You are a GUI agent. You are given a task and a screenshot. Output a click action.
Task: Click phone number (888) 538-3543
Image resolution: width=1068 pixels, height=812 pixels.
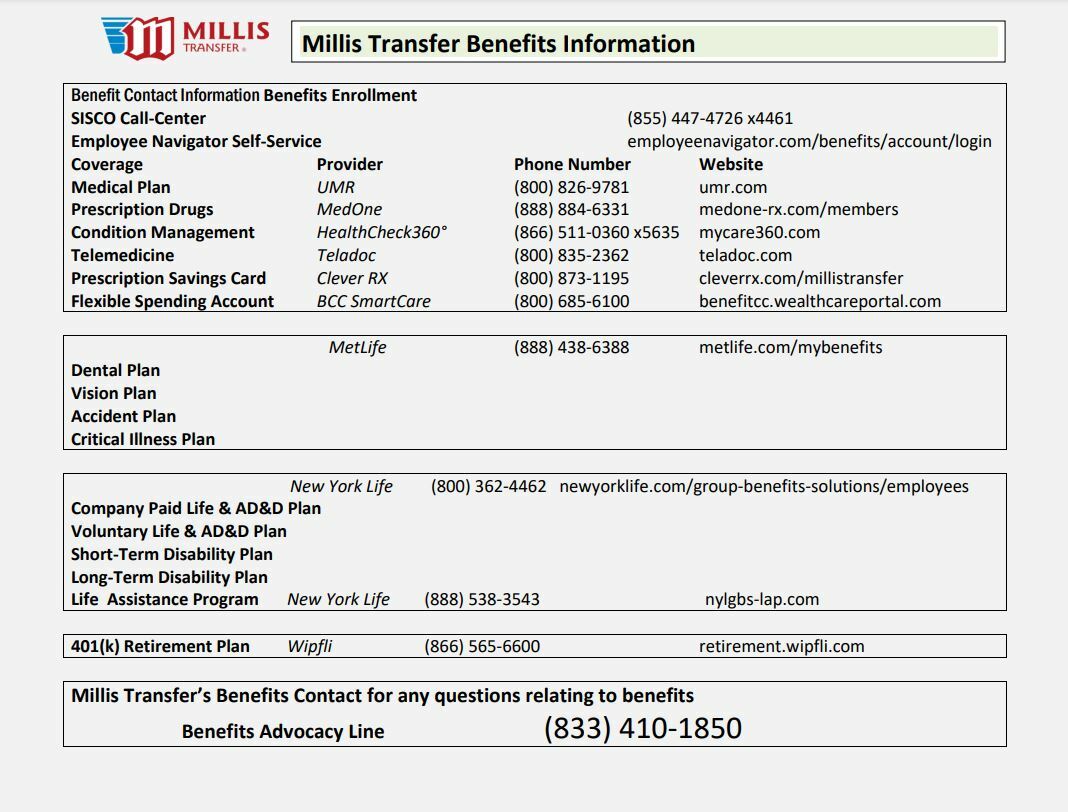tap(482, 599)
